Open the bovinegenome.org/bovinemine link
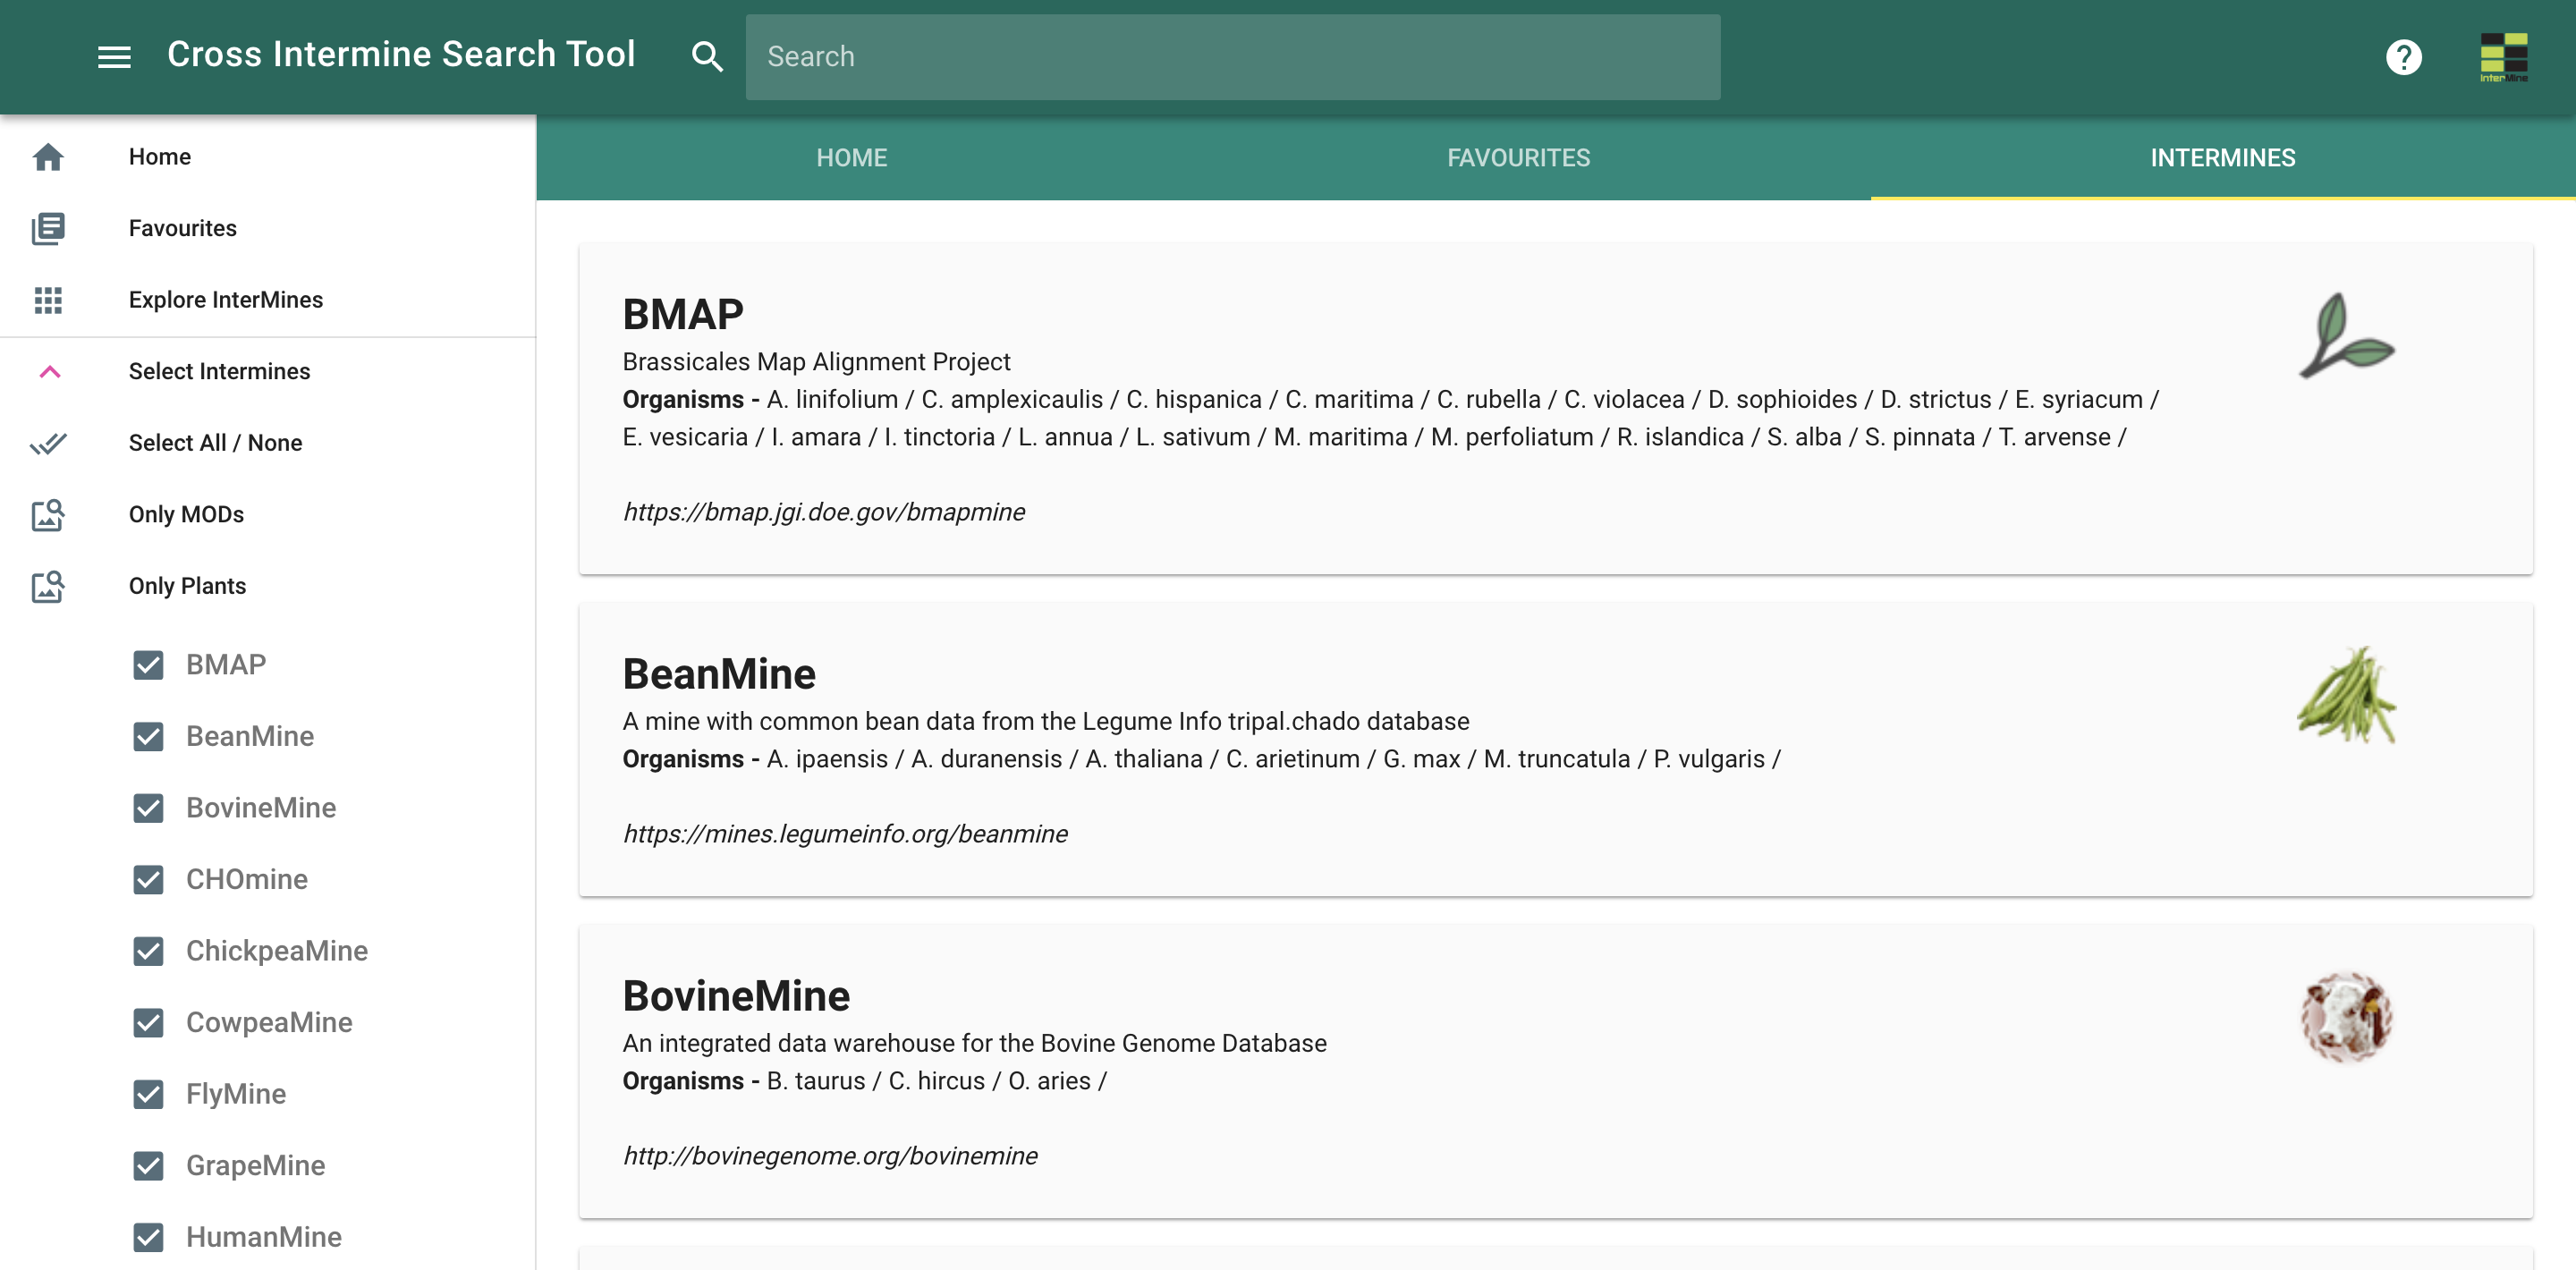 click(829, 1156)
